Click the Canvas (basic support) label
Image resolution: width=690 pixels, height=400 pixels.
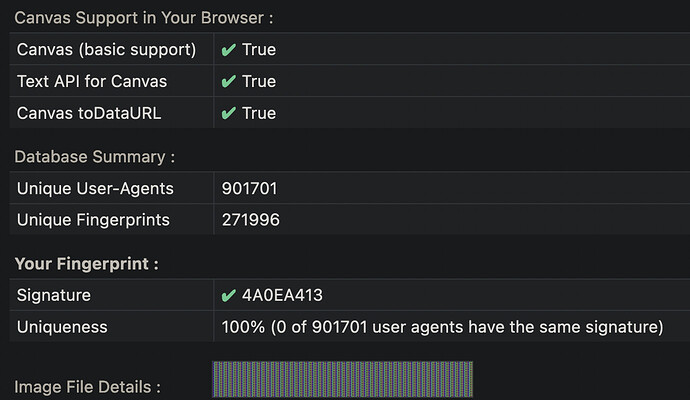106,50
